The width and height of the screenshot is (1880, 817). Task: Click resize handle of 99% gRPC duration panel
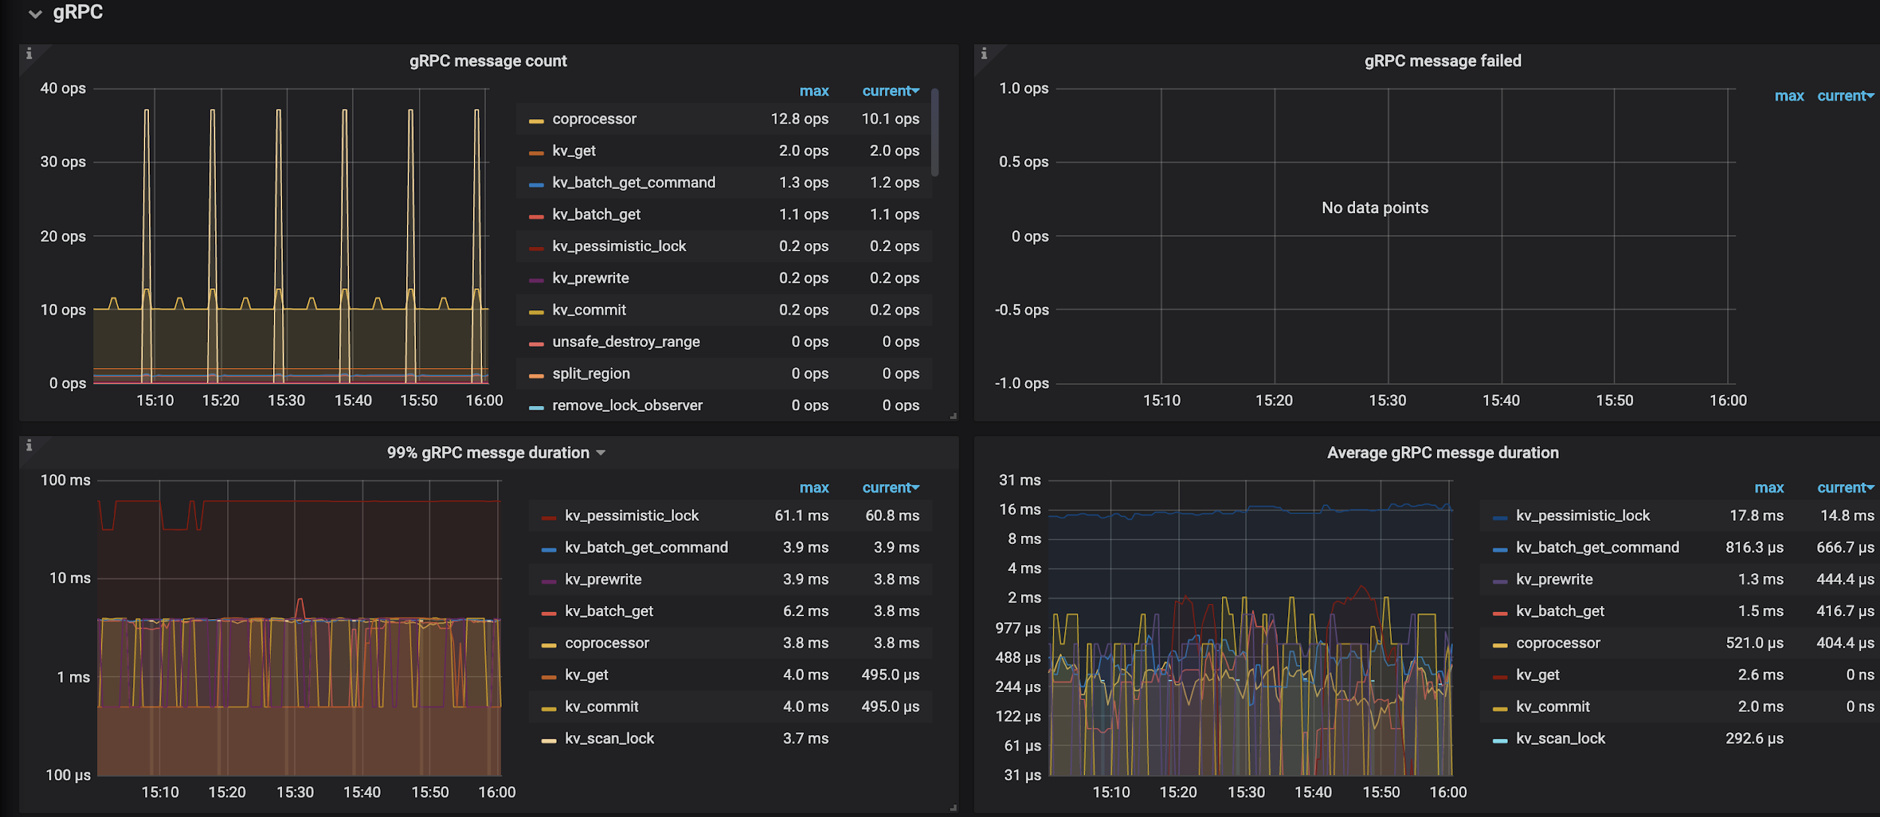953,807
